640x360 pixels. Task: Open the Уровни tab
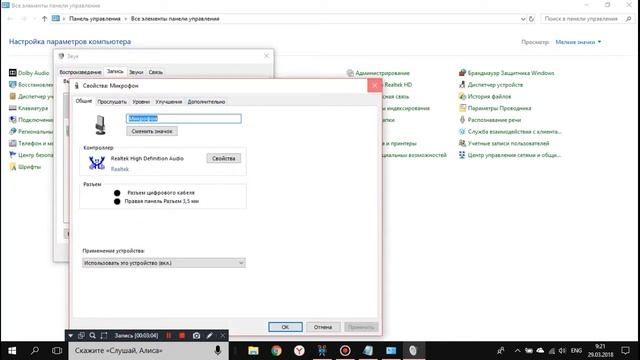(x=141, y=102)
